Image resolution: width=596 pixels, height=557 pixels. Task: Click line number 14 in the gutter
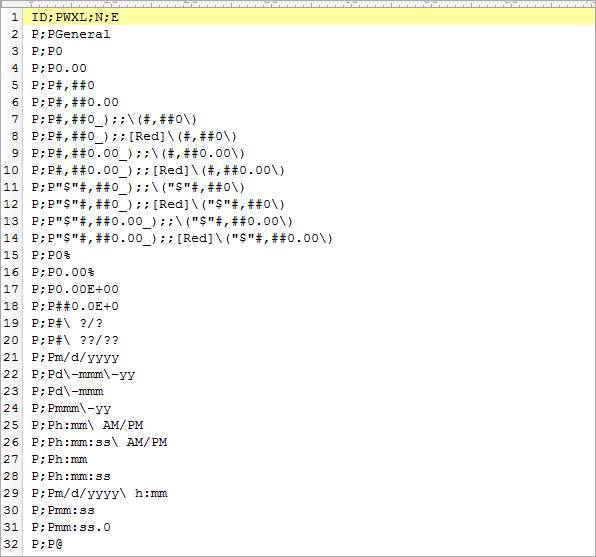pyautogui.click(x=11, y=238)
